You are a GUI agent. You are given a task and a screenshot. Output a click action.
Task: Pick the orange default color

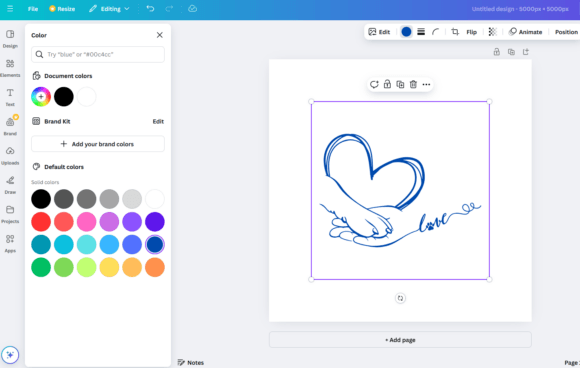[155, 267]
